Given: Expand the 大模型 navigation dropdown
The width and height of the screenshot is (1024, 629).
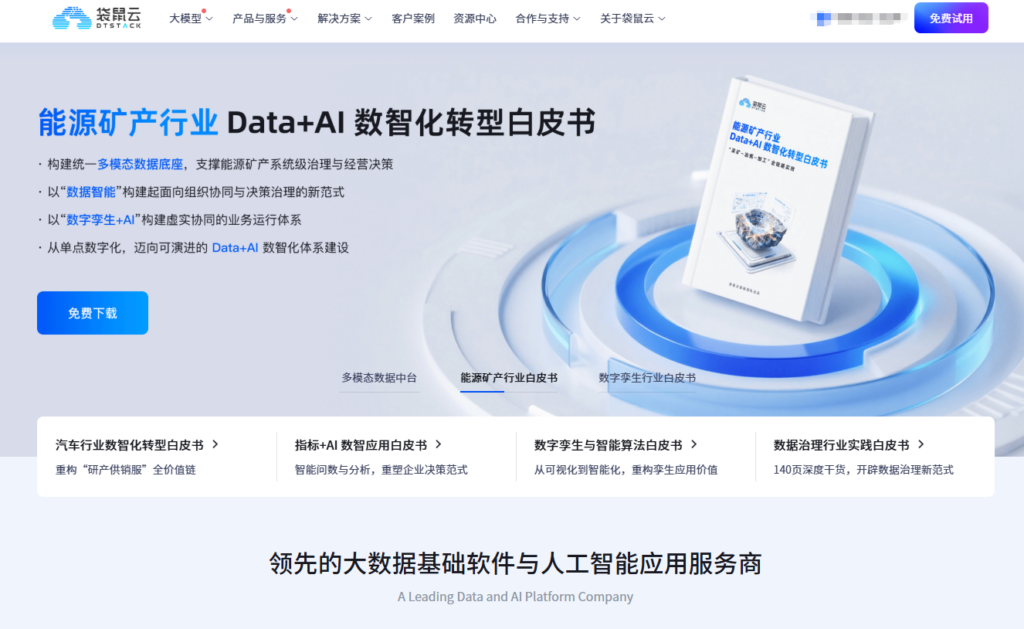Looking at the screenshot, I should (x=189, y=18).
